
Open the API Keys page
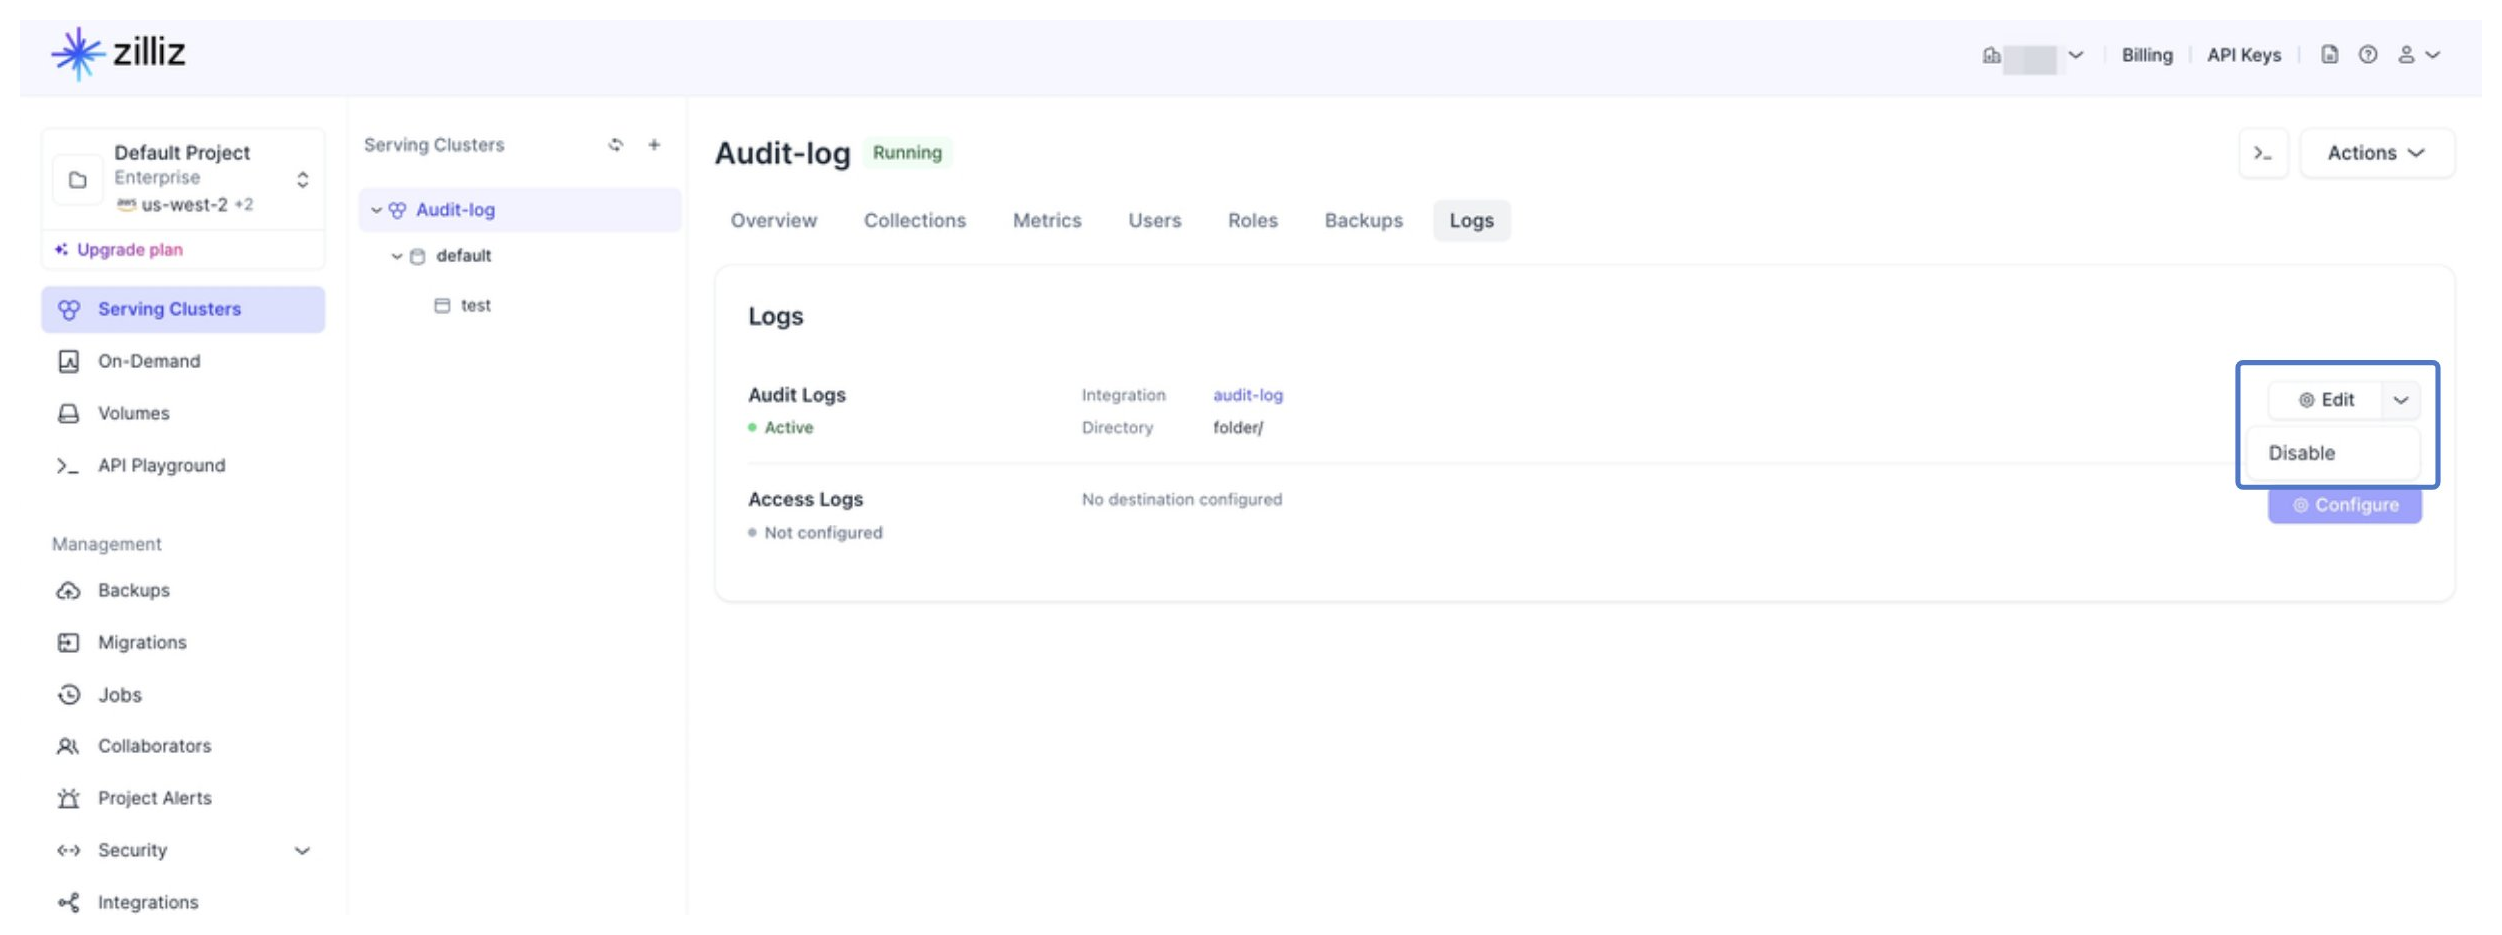tap(2243, 56)
